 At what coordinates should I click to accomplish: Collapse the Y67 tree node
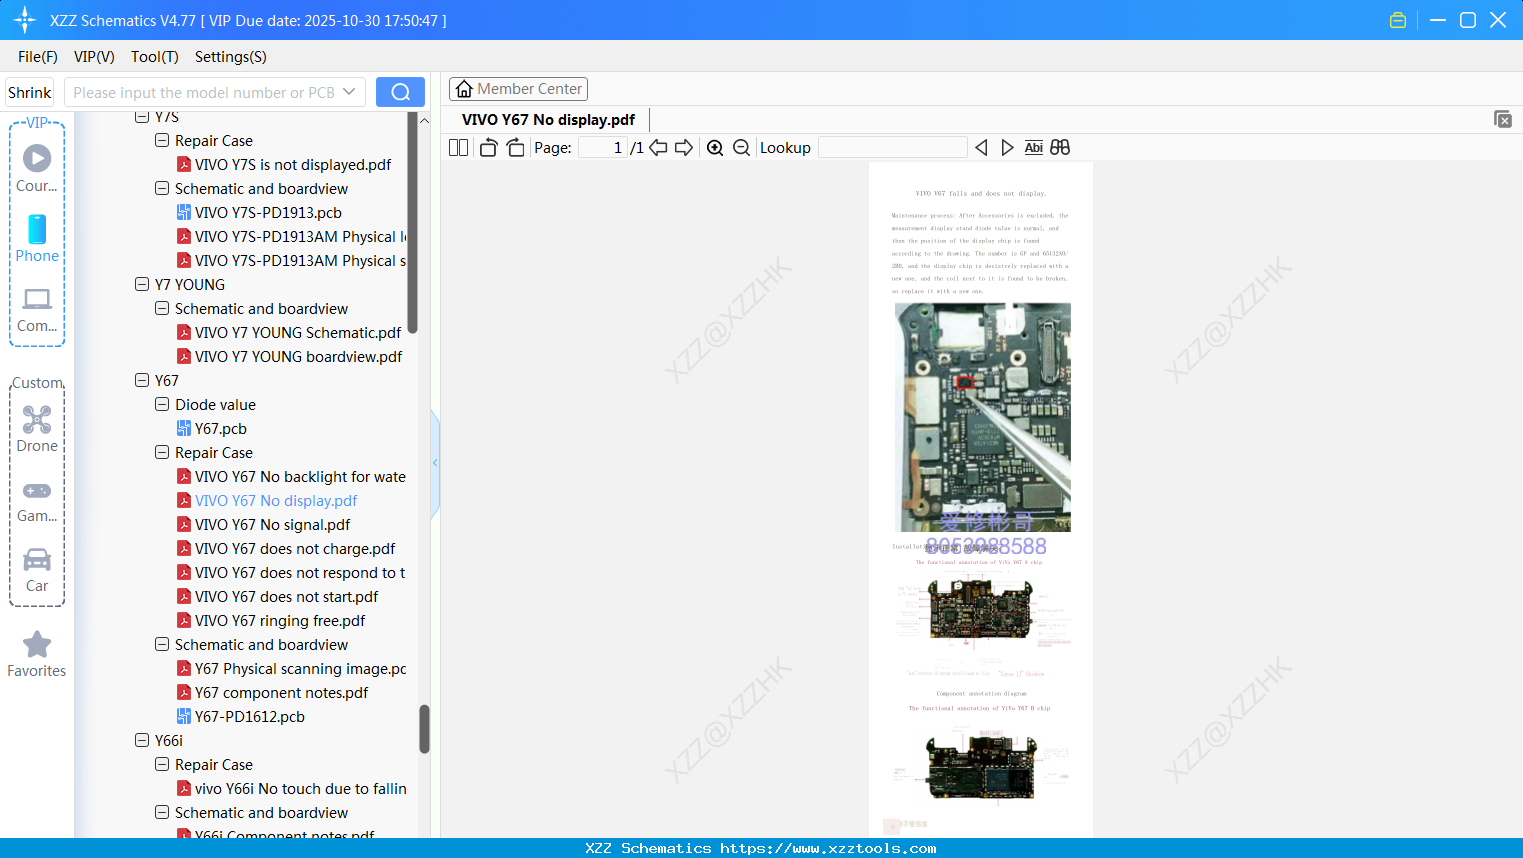(142, 381)
